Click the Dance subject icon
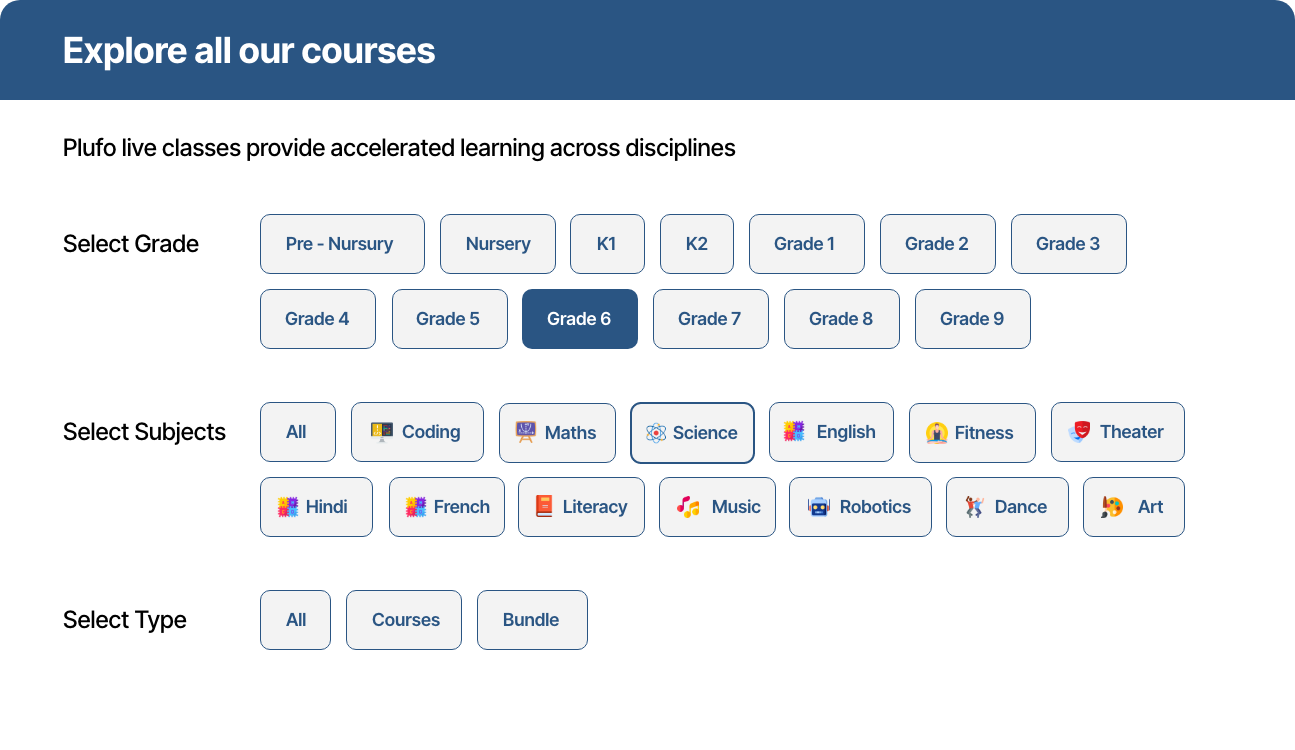Viewport: 1295px width, 750px height. pos(974,507)
